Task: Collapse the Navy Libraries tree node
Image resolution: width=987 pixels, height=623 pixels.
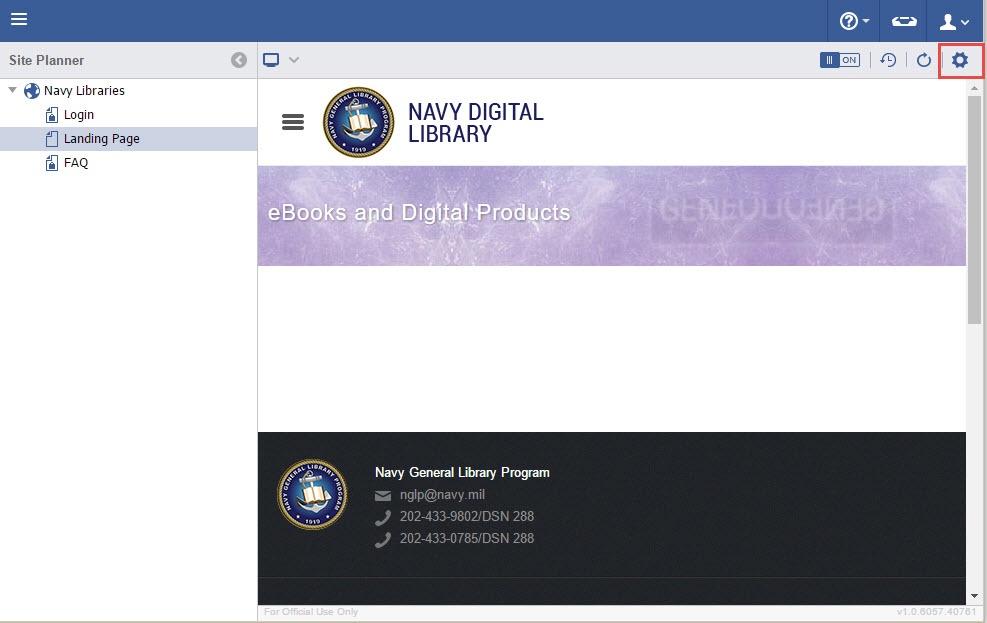Action: tap(12, 90)
